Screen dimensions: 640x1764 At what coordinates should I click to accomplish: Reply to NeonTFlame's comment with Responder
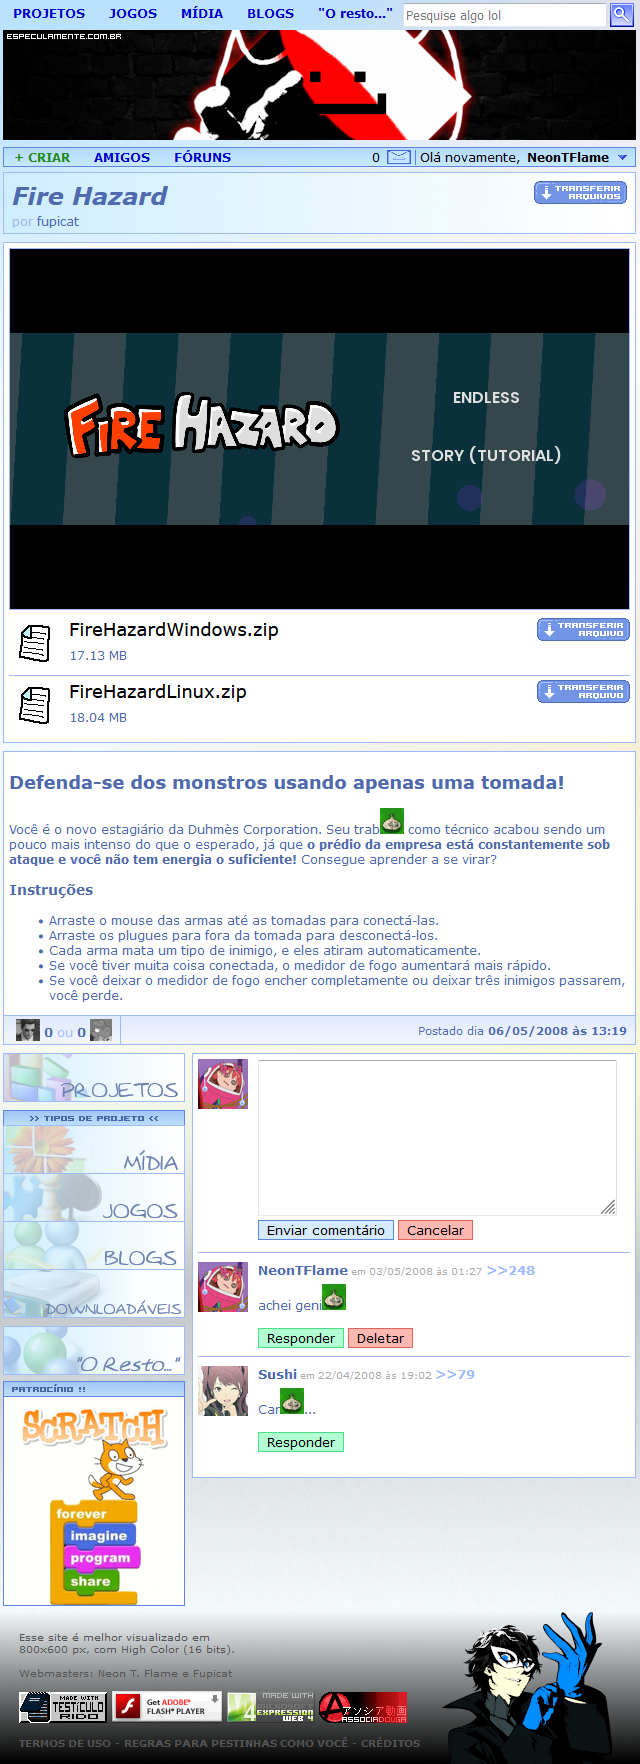[301, 1338]
